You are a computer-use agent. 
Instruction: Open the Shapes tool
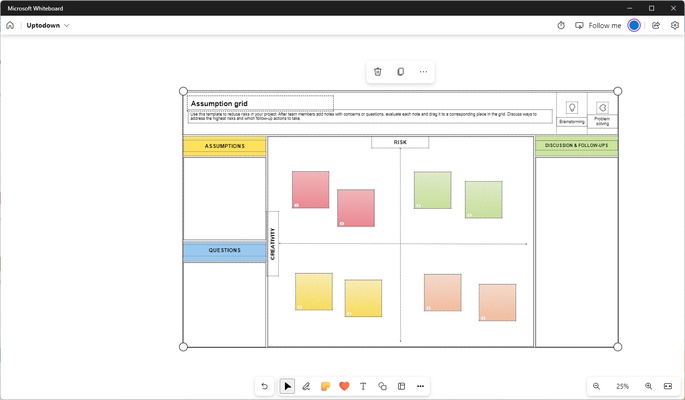(382, 386)
